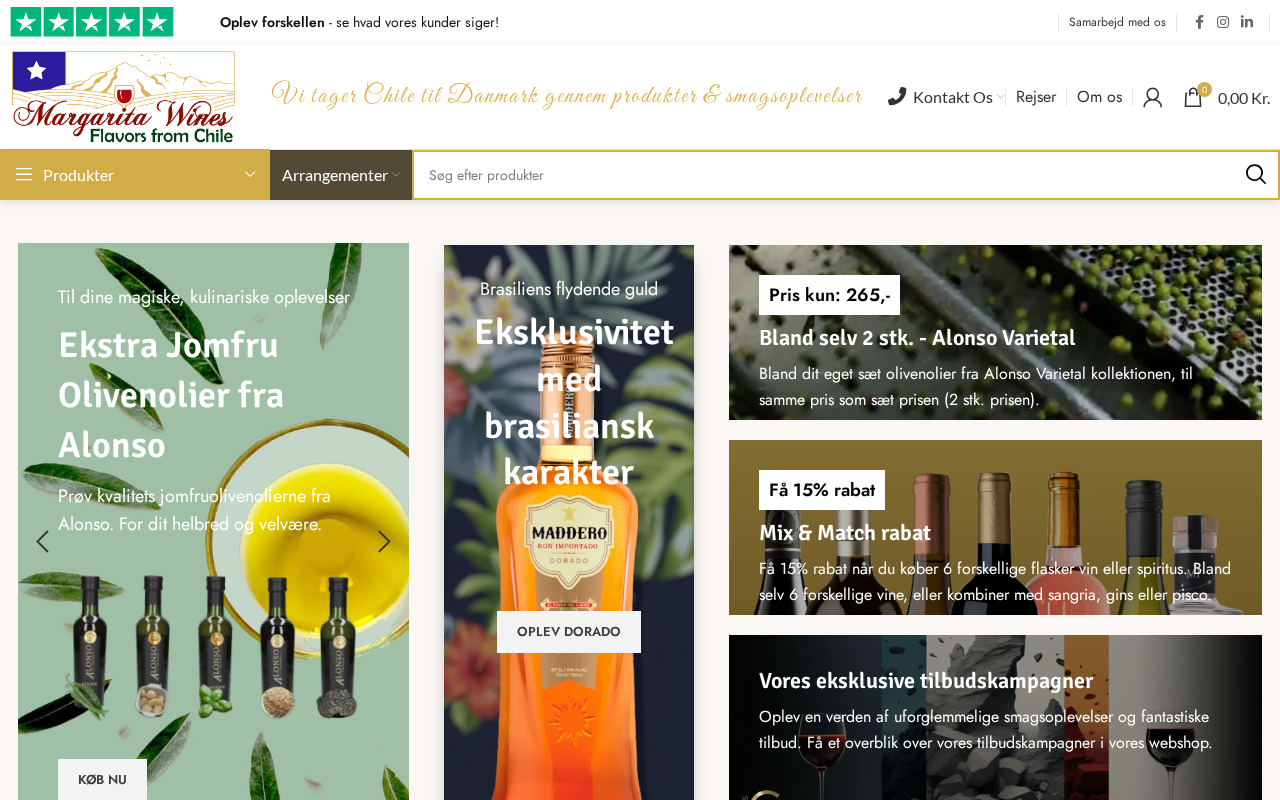Click the phone icon beside Kontakt Os
The image size is (1280, 800).
point(897,96)
